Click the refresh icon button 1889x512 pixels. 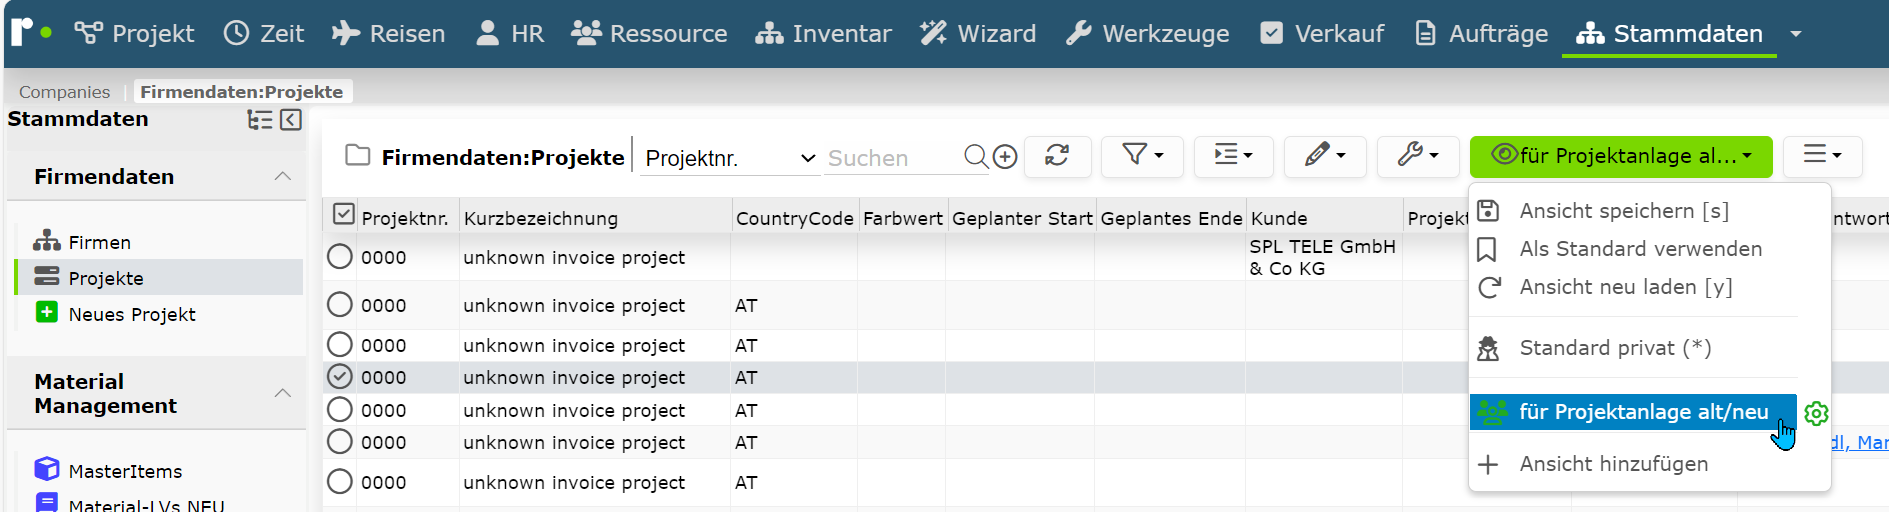click(1057, 156)
